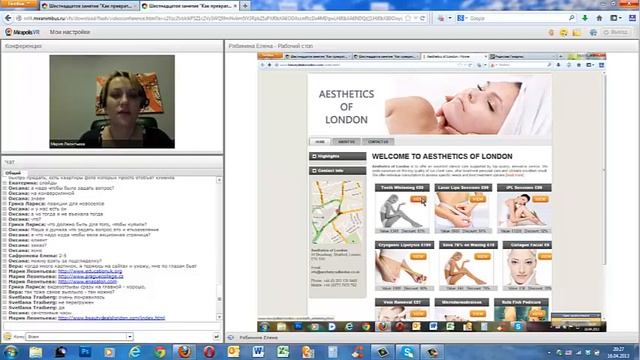Click the Firefox home icon
Image resolution: width=640 pixels, height=360 pixels.
point(599,18)
